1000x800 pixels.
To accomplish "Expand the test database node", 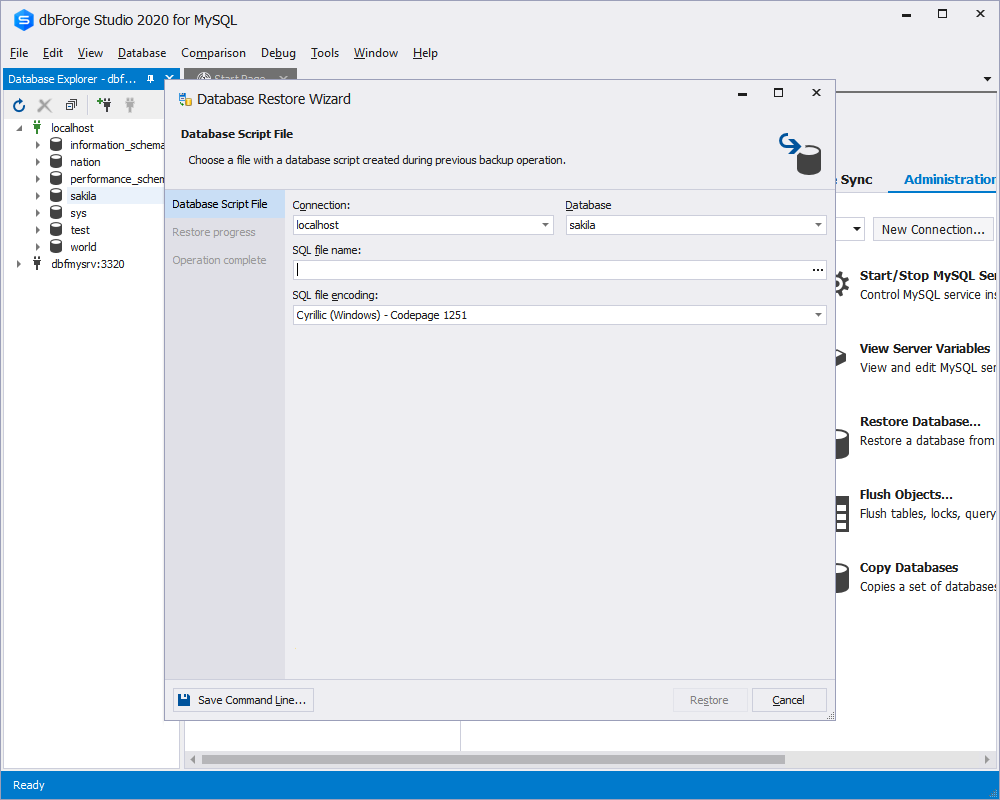I will 38,230.
